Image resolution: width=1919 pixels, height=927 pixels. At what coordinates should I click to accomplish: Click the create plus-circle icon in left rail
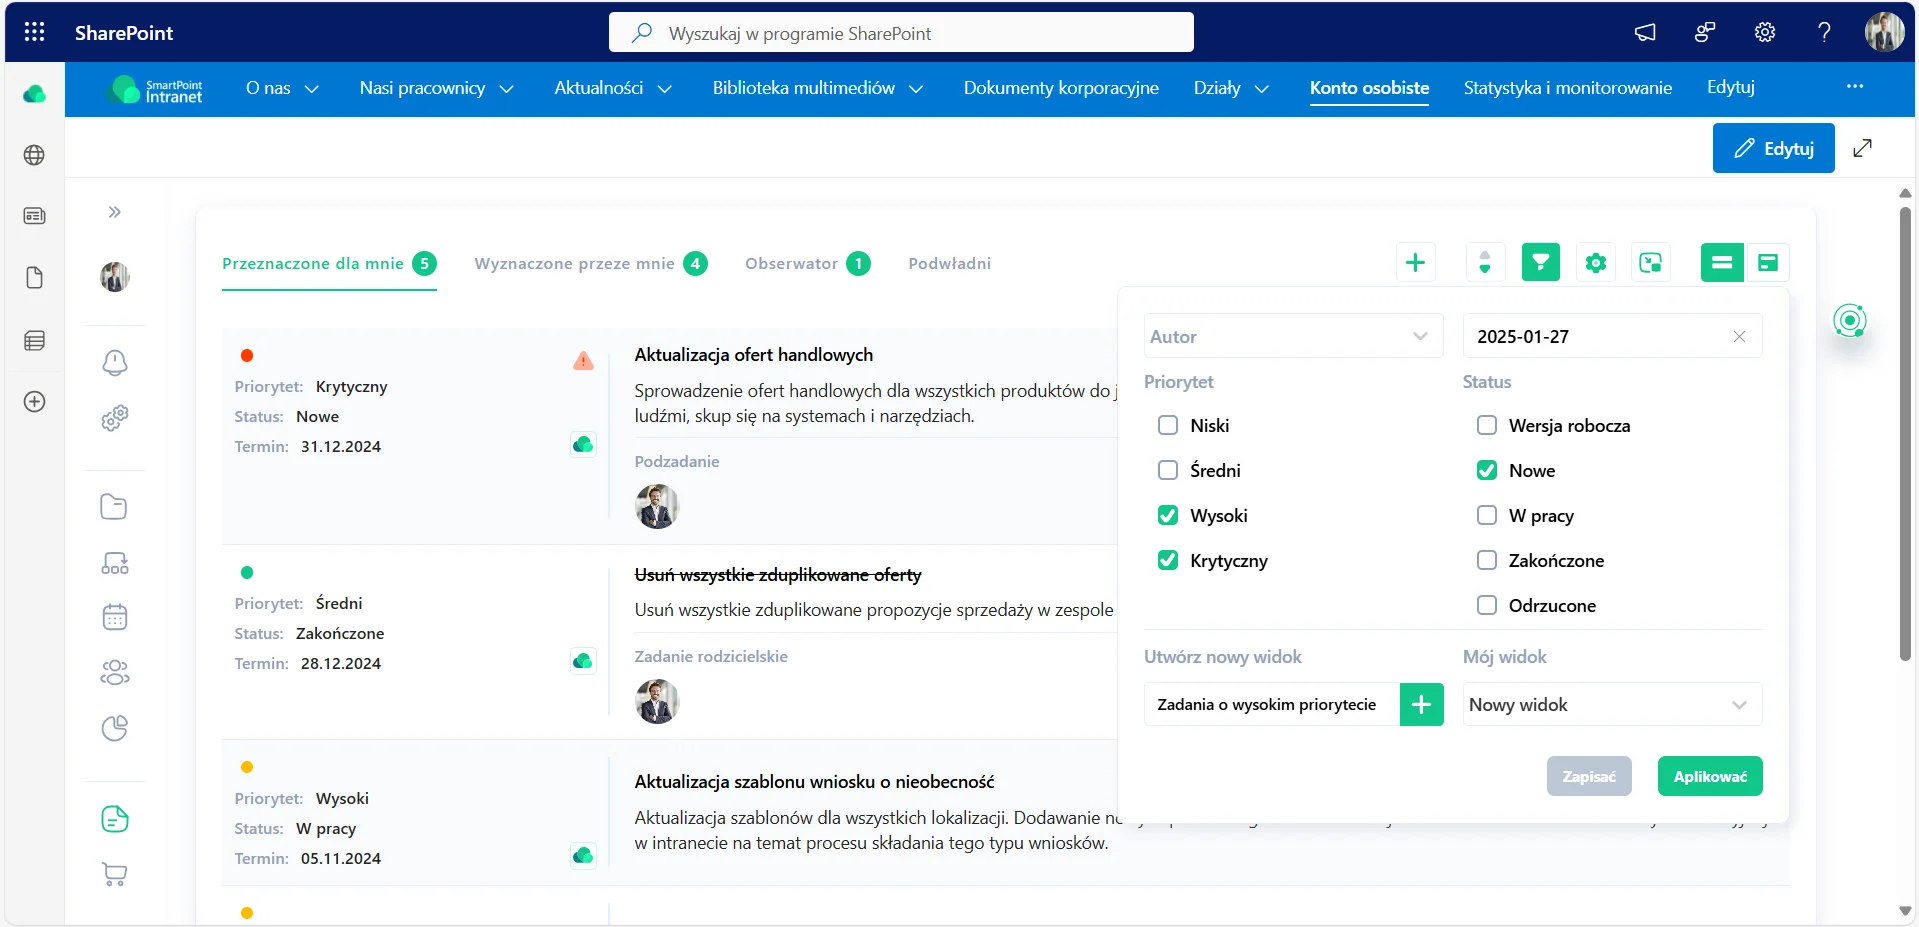click(34, 402)
